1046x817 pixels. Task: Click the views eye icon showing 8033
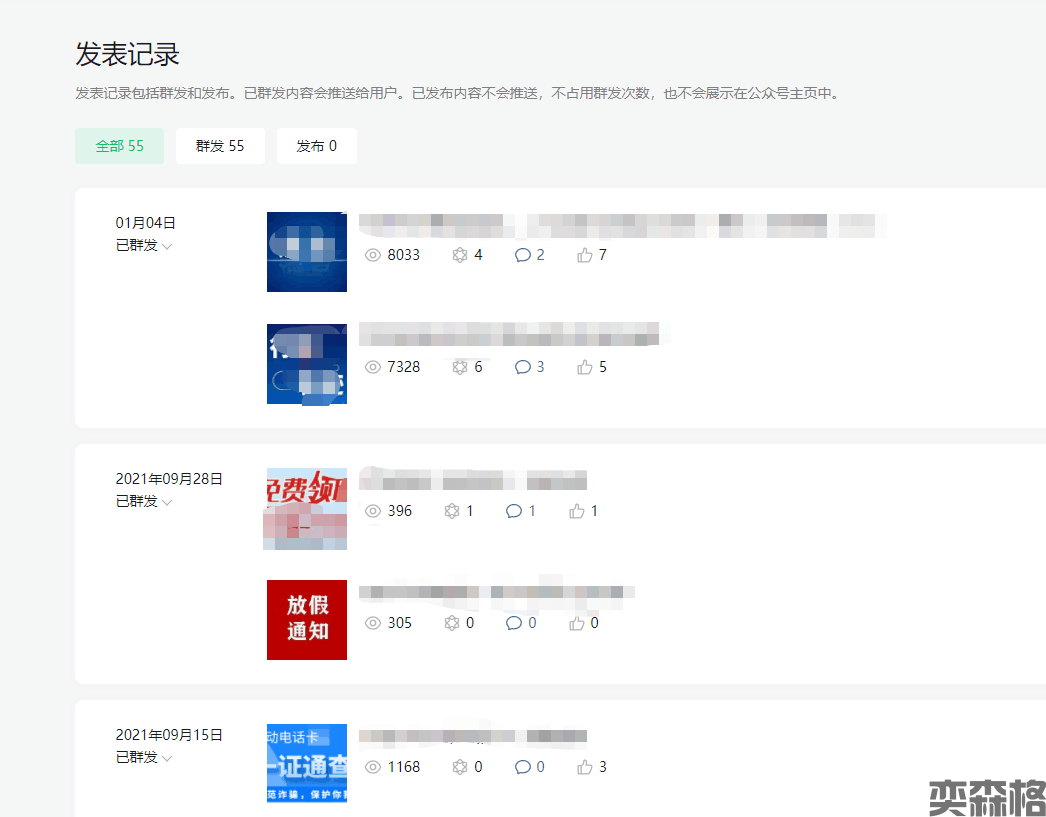pyautogui.click(x=373, y=255)
